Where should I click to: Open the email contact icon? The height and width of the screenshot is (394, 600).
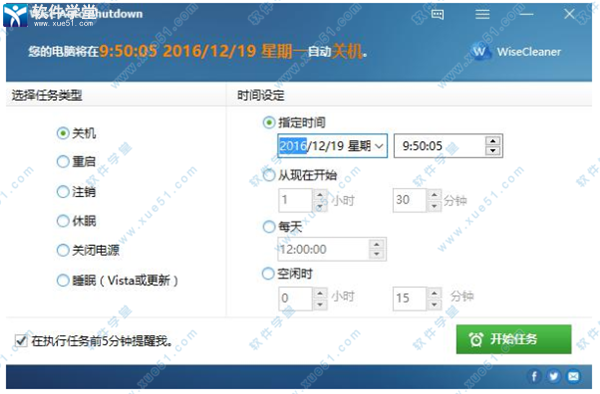coord(573,376)
